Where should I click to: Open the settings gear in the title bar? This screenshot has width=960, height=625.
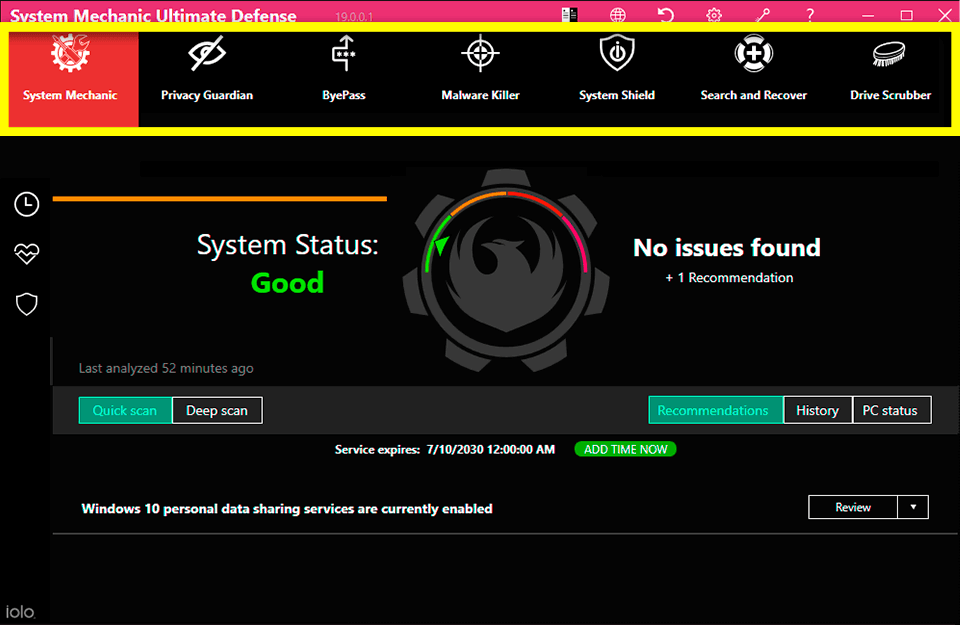pos(714,15)
